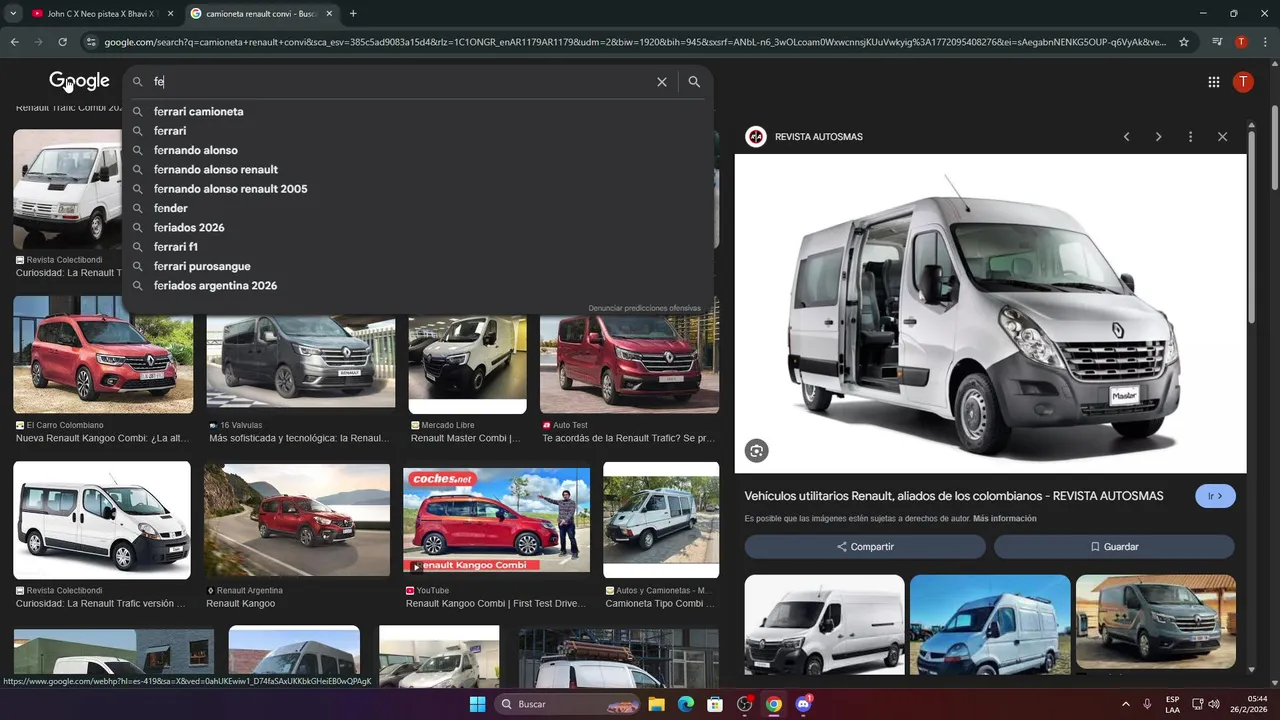
Task: Open Chrome profile button in toolbar
Action: (x=1241, y=42)
